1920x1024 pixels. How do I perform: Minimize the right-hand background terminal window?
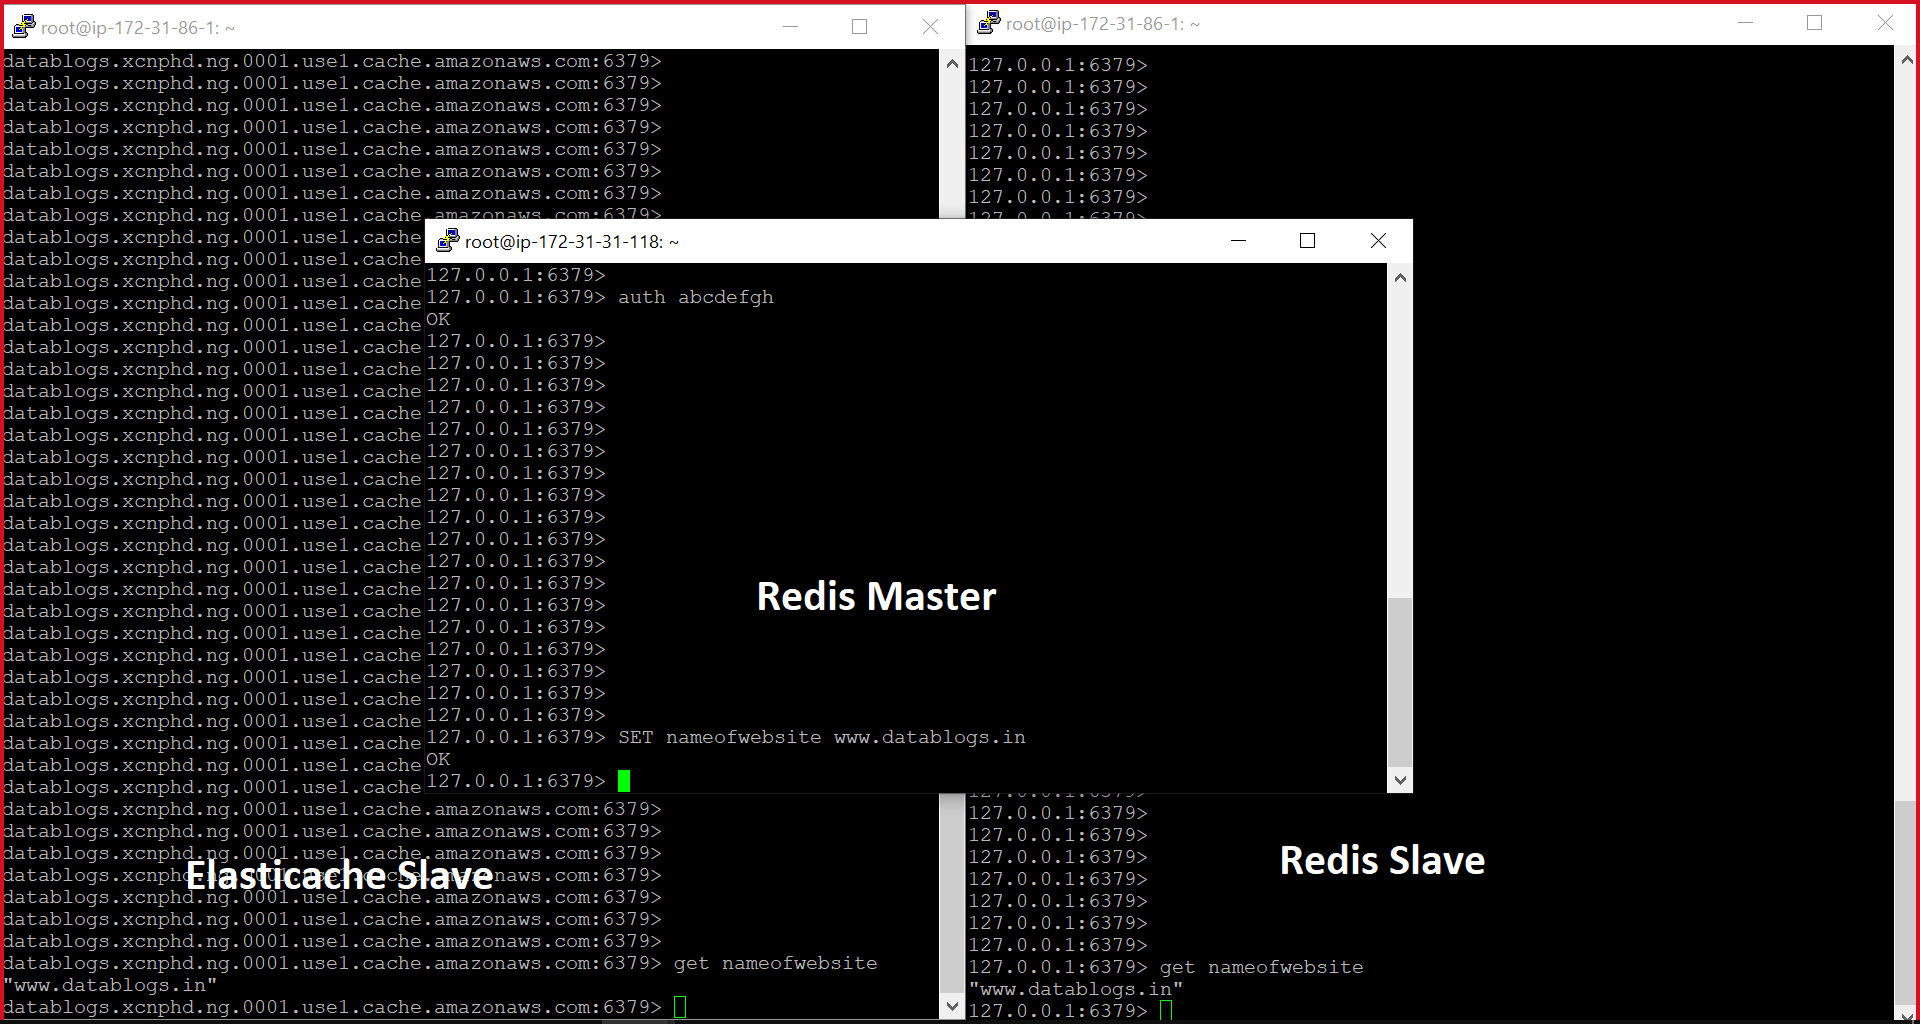(1746, 23)
